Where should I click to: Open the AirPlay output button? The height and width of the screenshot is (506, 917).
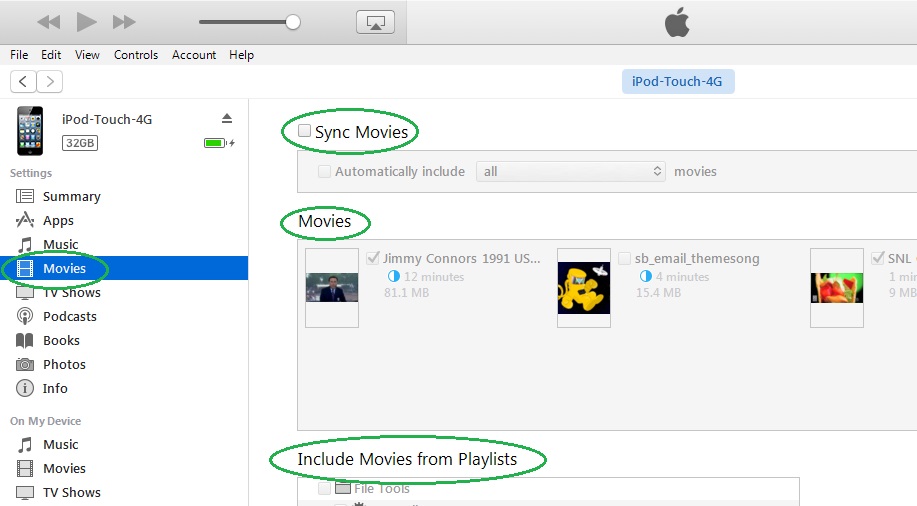375,22
